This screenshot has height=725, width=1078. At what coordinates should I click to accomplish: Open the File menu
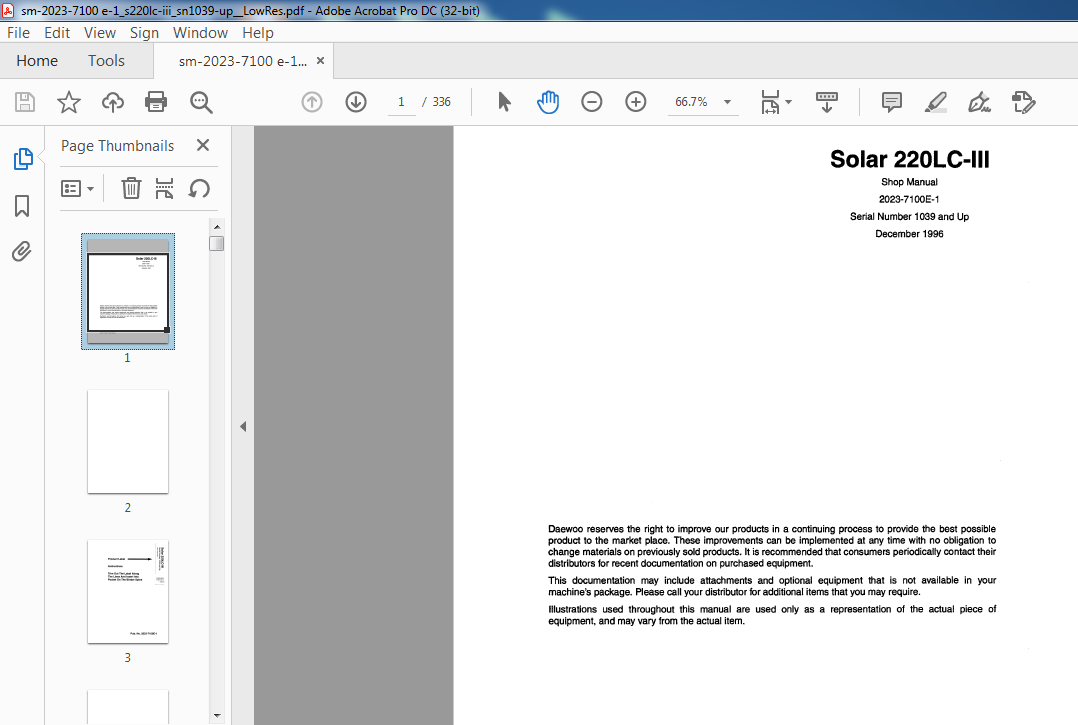pos(19,32)
